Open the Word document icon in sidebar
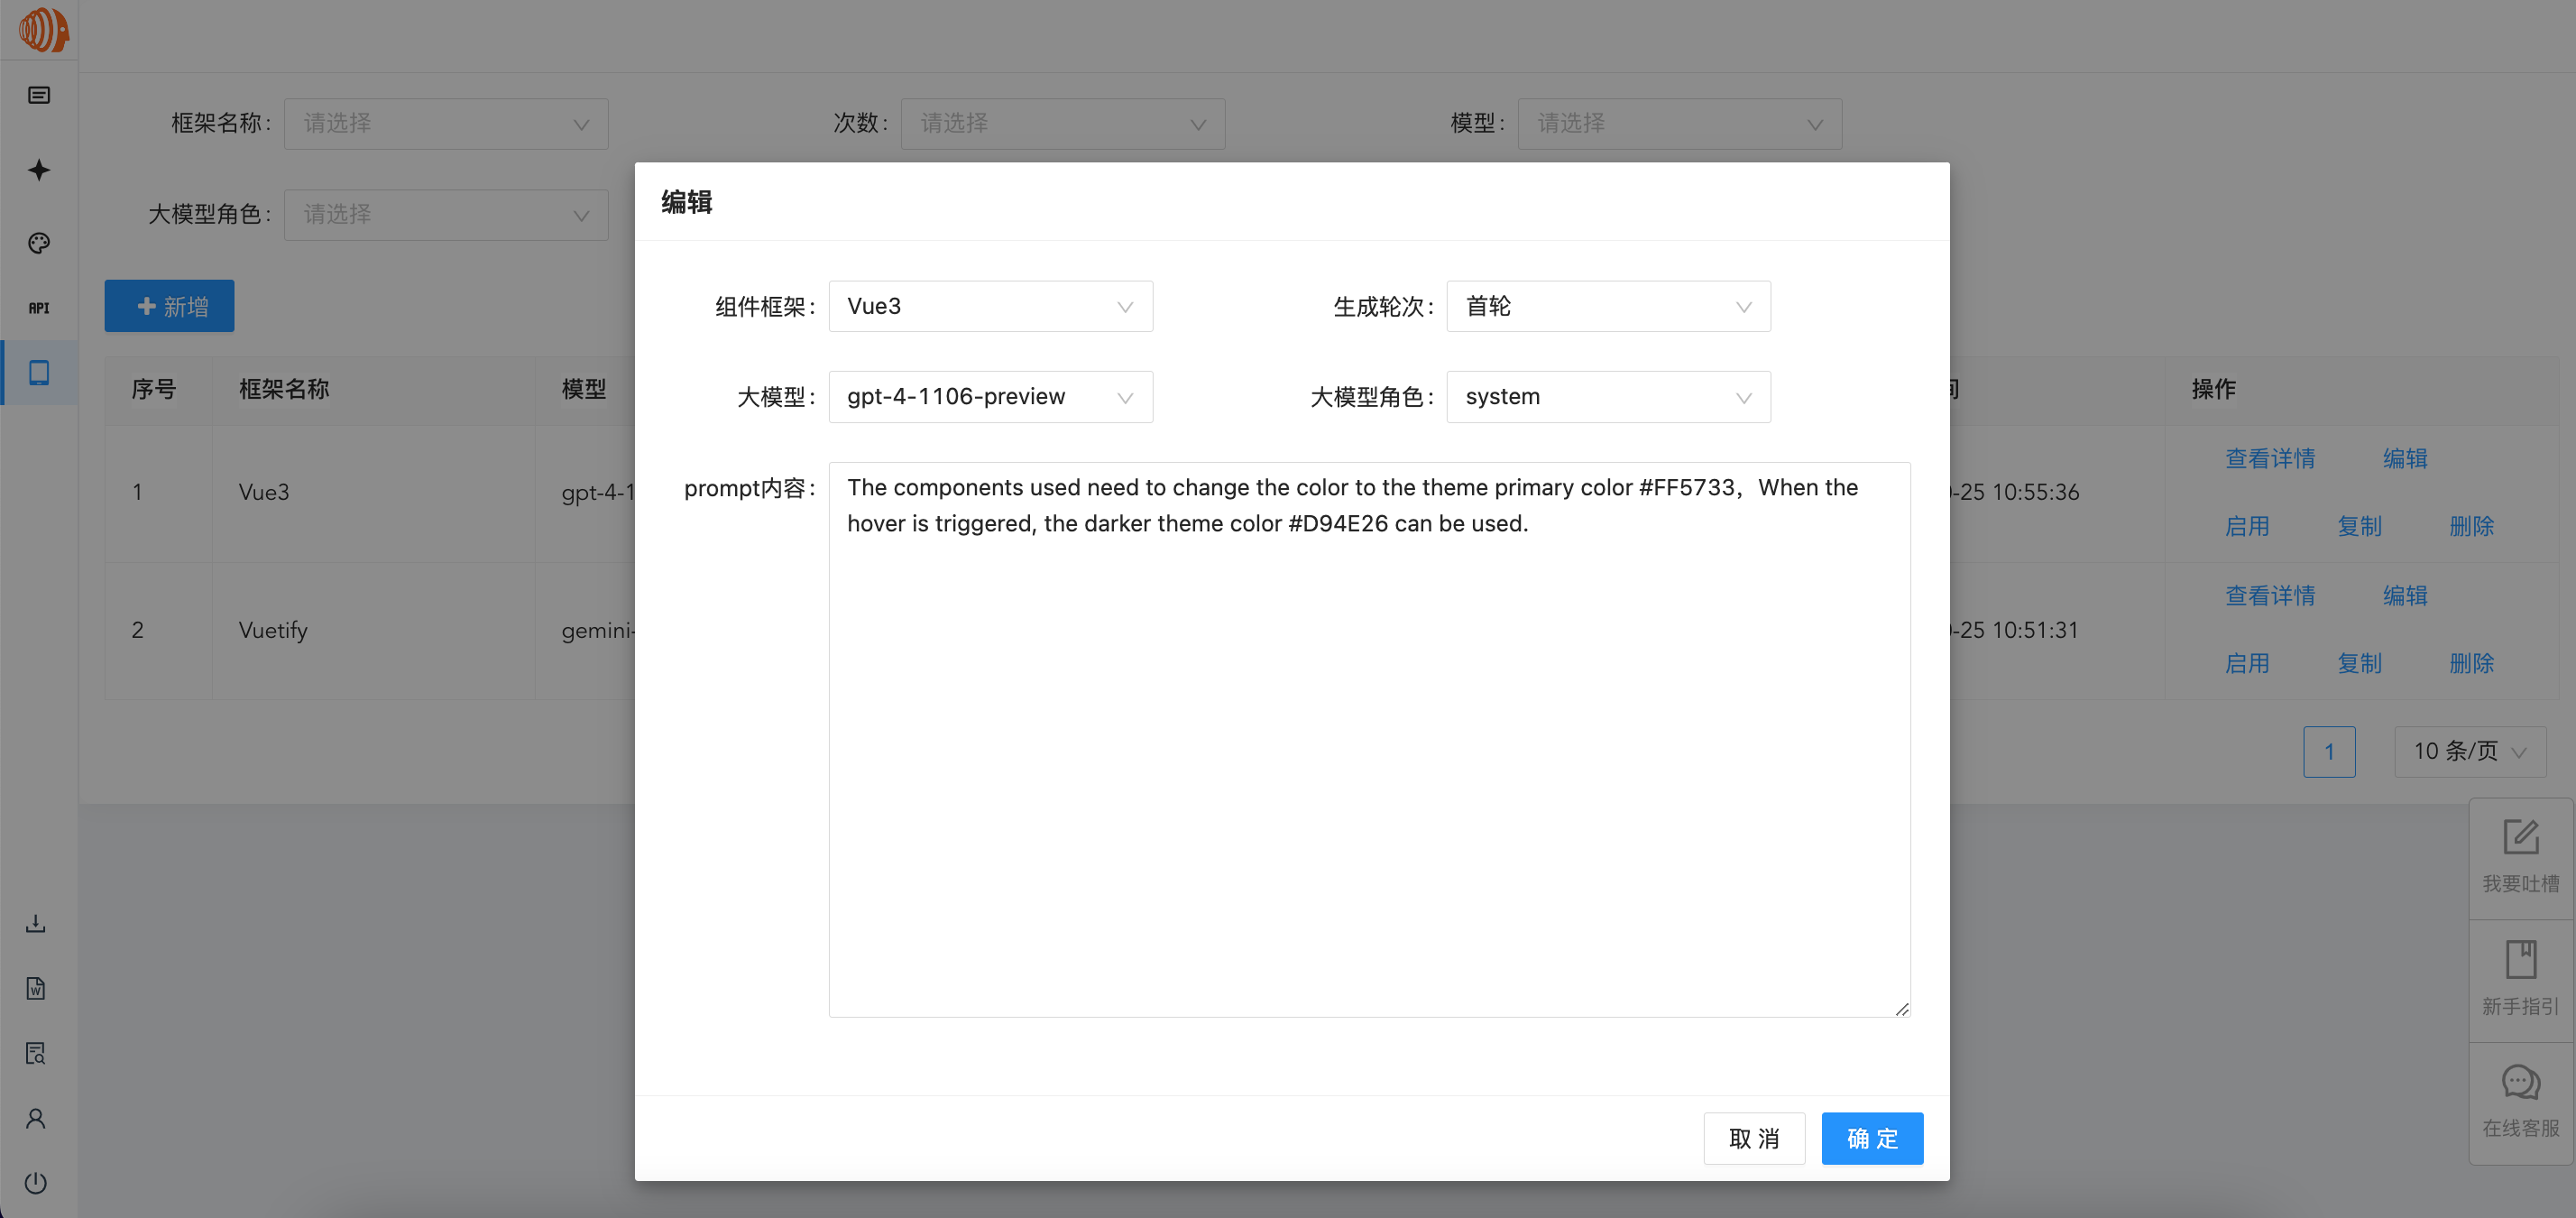The height and width of the screenshot is (1218, 2576). (x=36, y=988)
